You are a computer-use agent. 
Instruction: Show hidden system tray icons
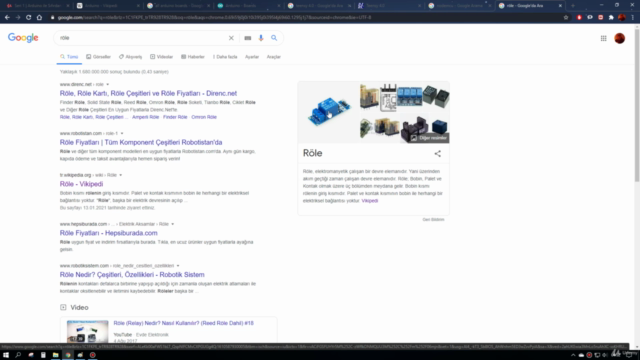pyautogui.click(x=573, y=355)
